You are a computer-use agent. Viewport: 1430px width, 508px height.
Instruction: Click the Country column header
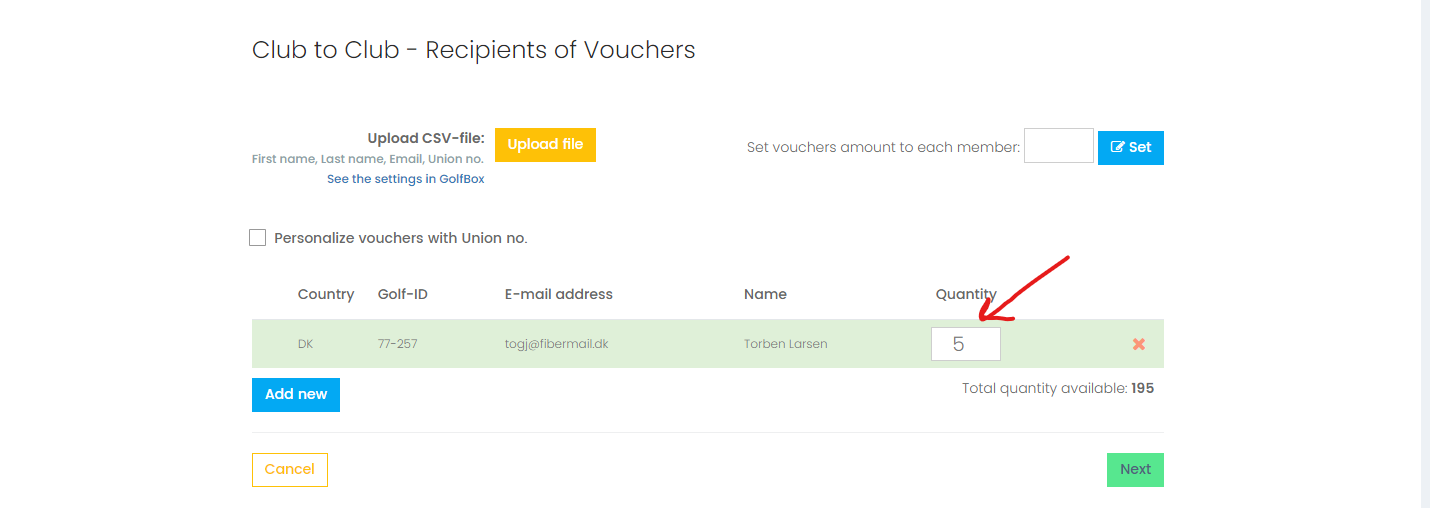326,294
